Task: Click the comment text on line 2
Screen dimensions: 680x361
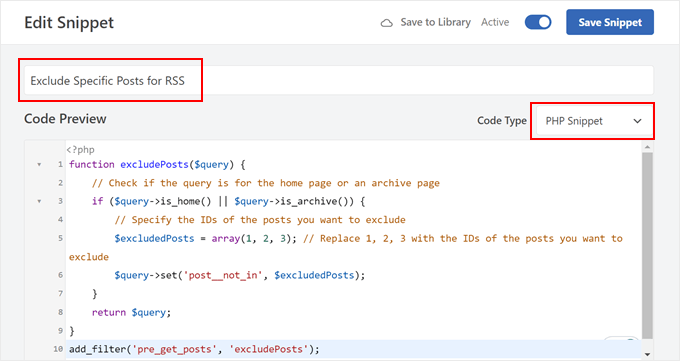Action: point(266,183)
